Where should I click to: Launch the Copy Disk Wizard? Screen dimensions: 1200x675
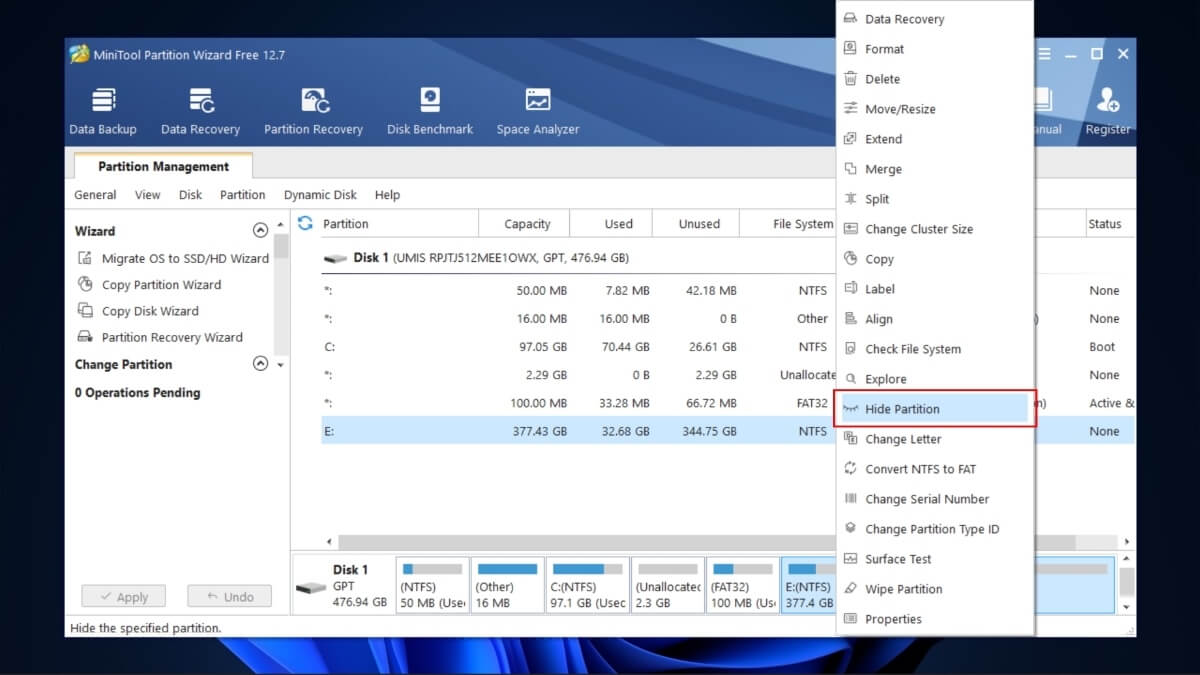click(151, 311)
